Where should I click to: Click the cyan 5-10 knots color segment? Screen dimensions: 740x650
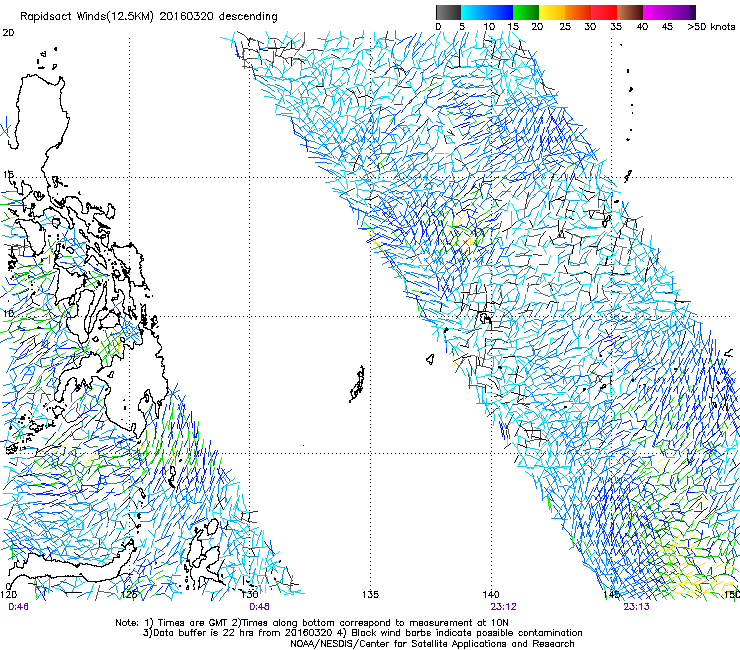coord(474,12)
